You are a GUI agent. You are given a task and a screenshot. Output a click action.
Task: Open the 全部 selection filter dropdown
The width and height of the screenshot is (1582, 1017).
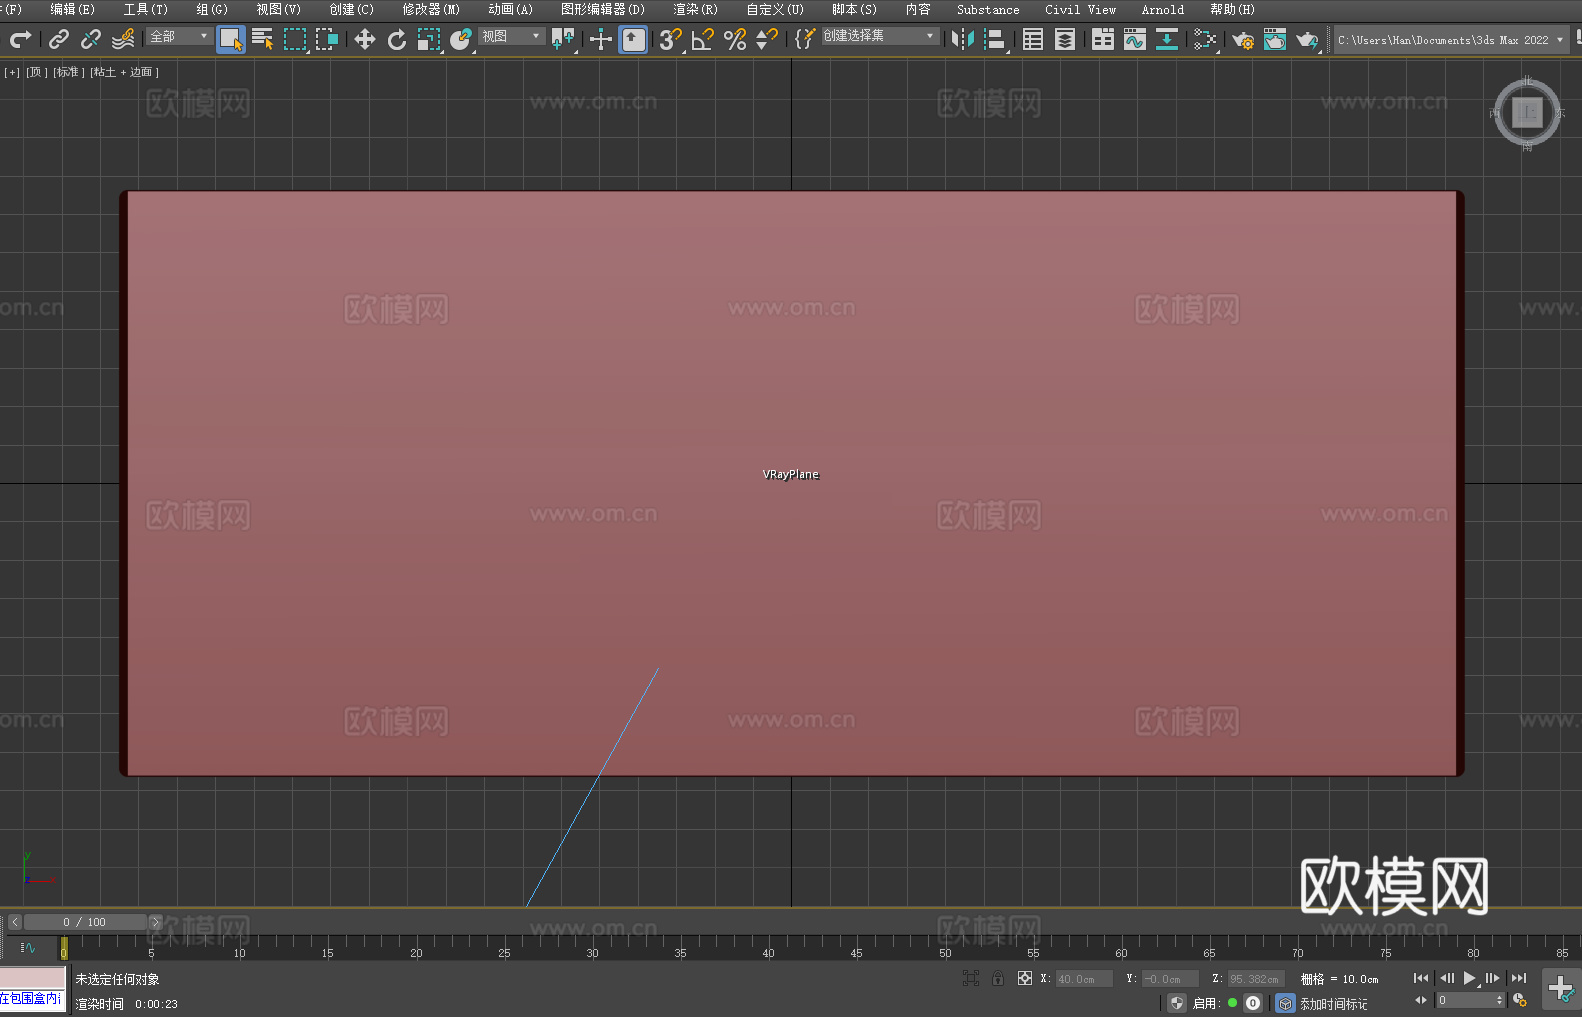point(179,36)
